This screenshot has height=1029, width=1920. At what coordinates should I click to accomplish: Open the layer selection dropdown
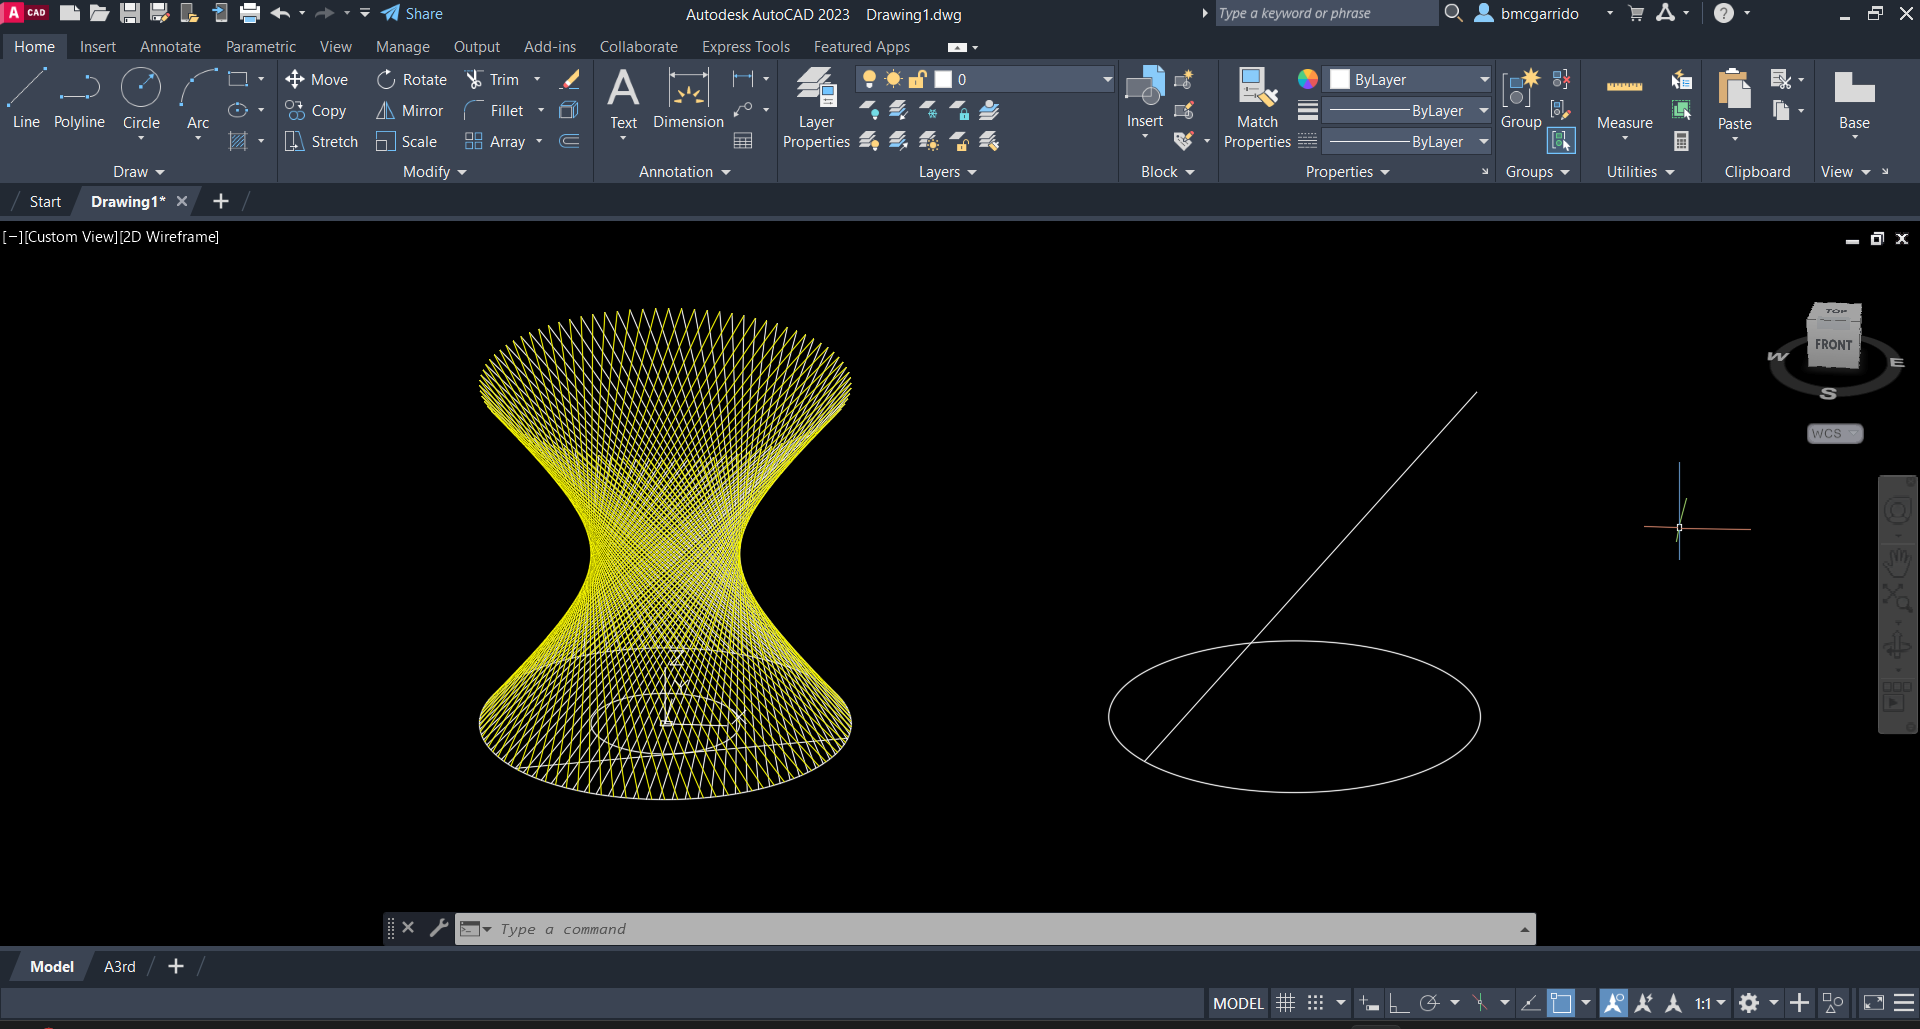pos(1106,80)
